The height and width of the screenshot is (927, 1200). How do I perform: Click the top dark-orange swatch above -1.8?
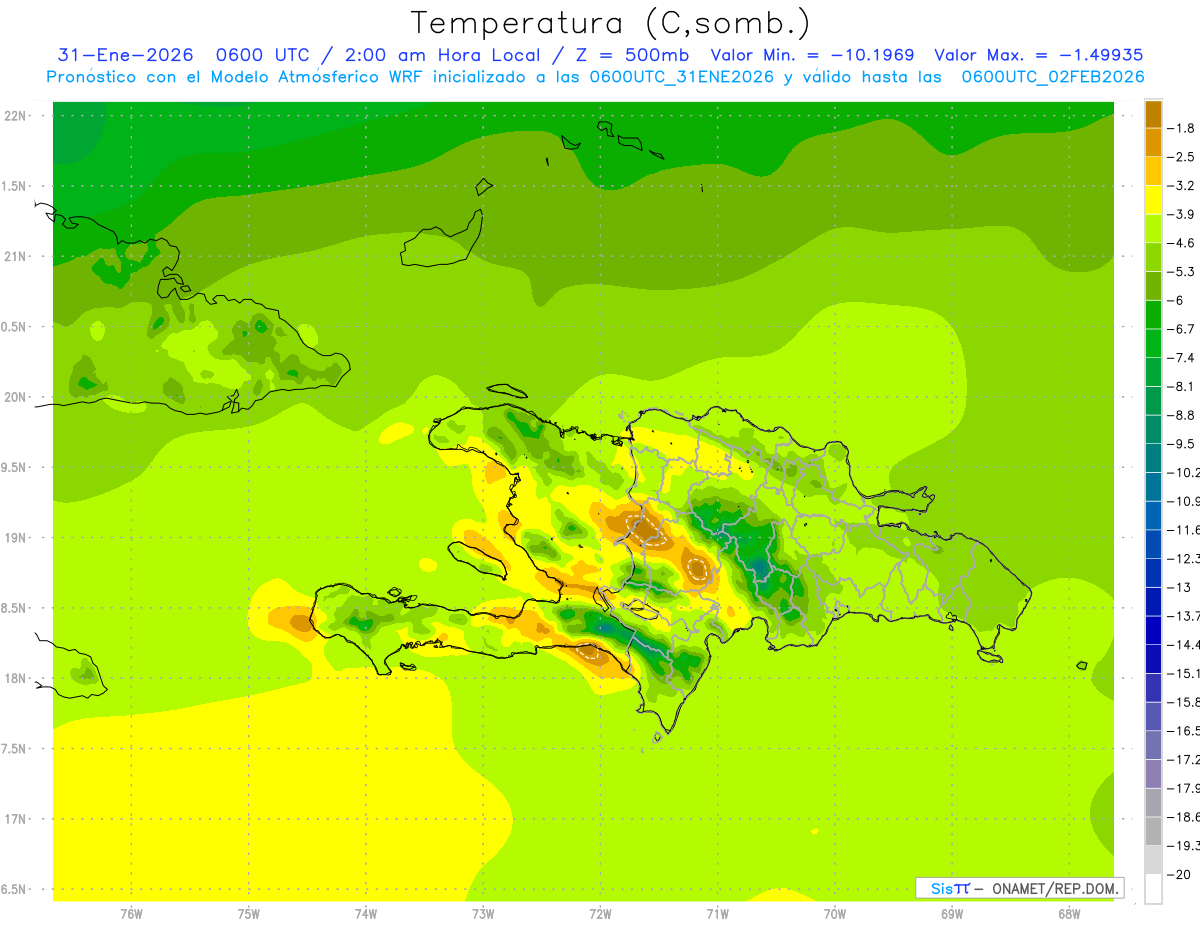pyautogui.click(x=1153, y=113)
